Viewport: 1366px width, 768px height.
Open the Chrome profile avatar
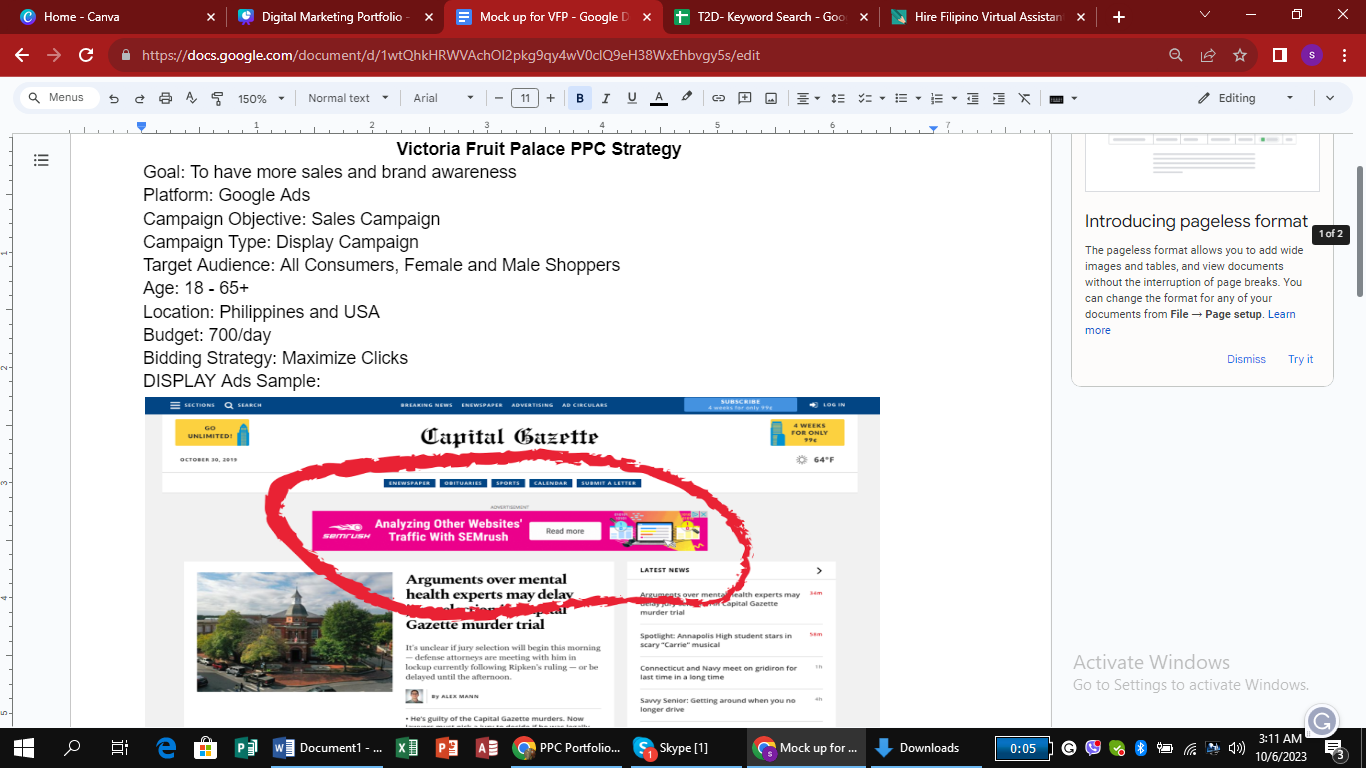point(1312,55)
